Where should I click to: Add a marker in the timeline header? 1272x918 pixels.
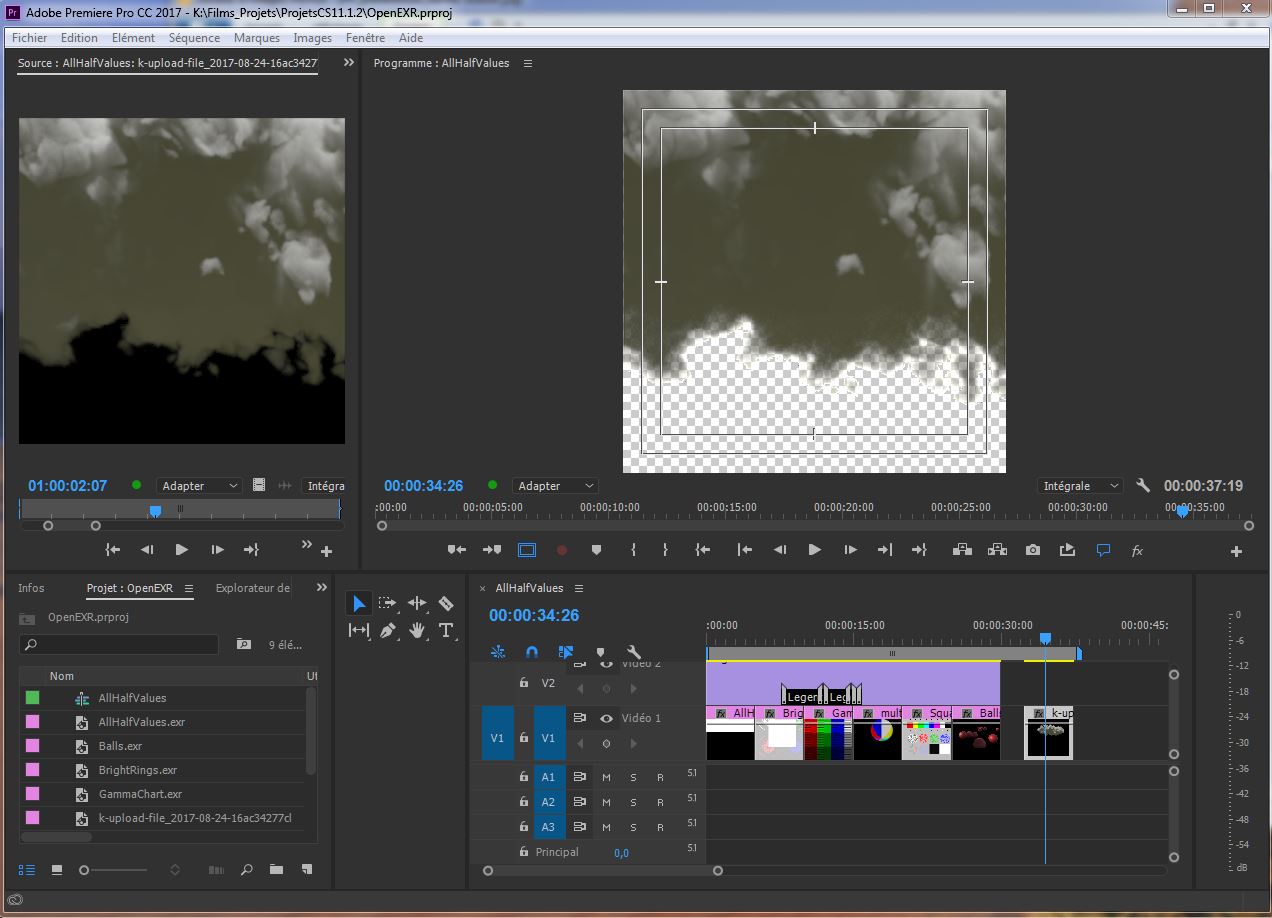[x=600, y=652]
